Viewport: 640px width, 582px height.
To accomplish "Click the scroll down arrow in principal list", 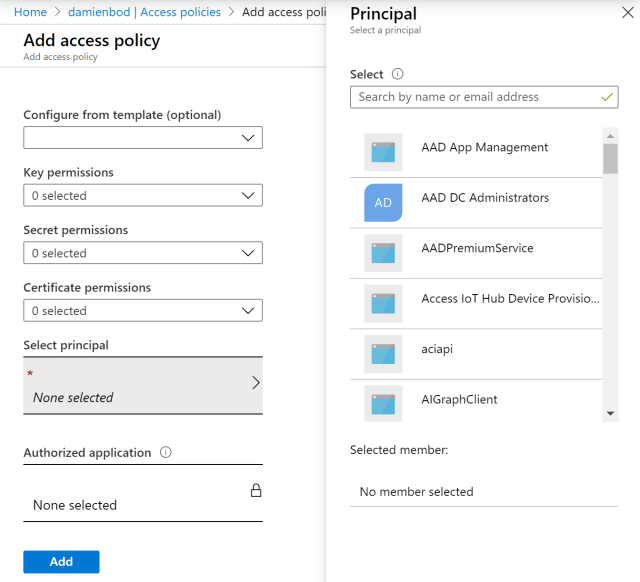I will pos(610,413).
